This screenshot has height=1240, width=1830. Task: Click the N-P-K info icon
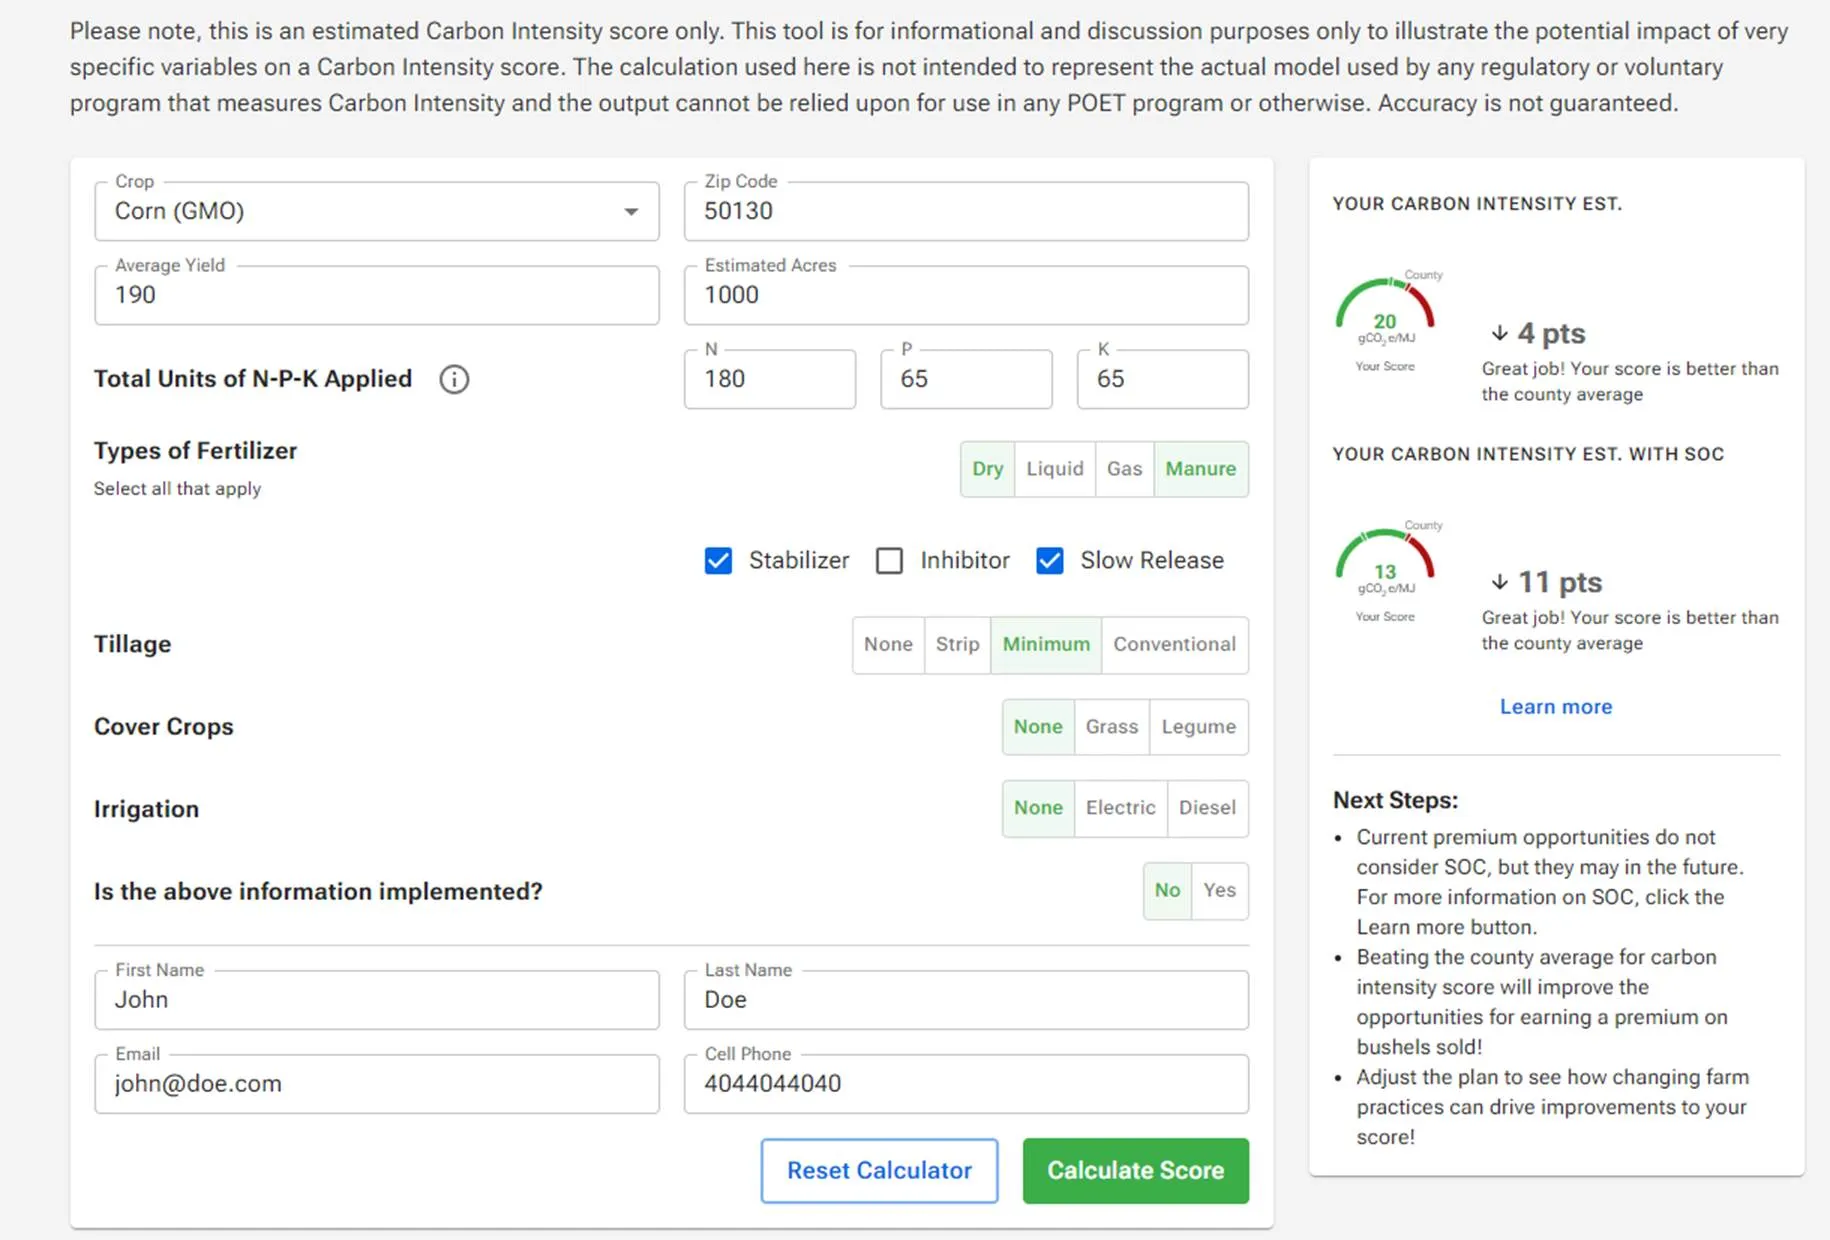coord(454,379)
